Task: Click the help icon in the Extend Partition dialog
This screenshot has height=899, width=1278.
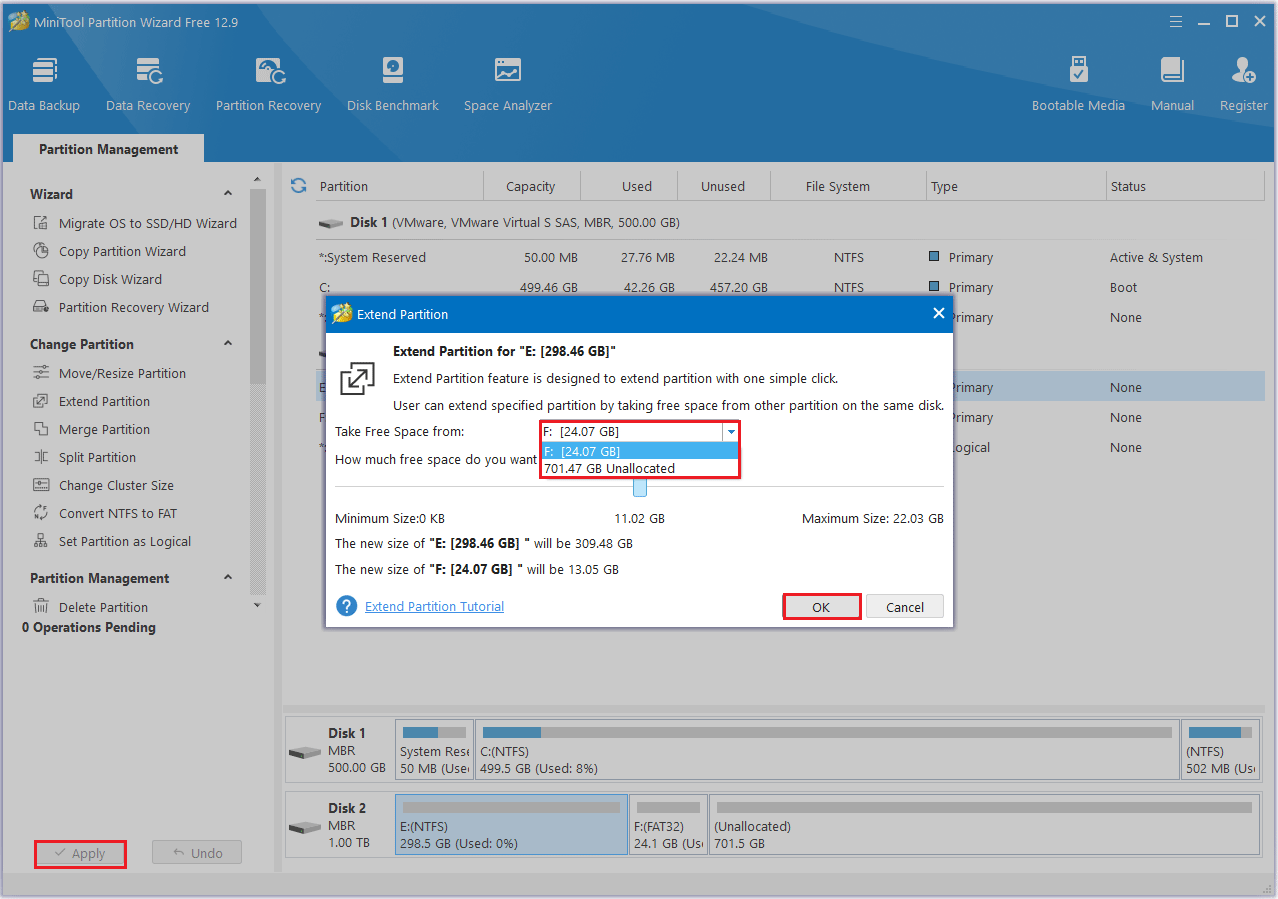Action: (x=346, y=607)
